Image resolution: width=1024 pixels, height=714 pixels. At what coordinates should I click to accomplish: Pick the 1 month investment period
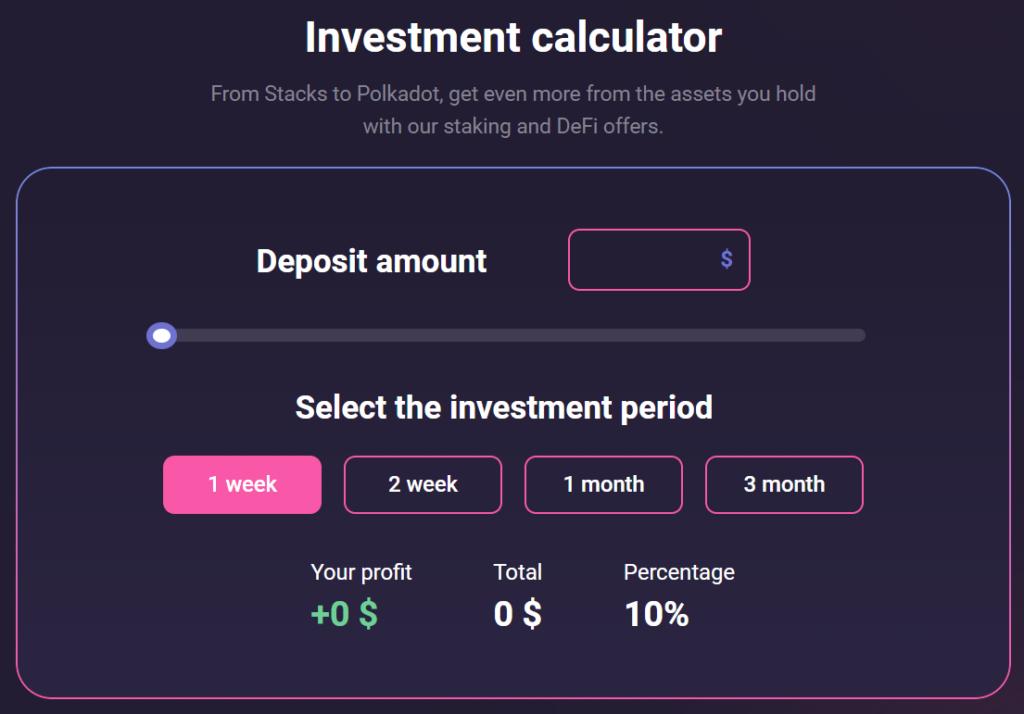(x=604, y=485)
